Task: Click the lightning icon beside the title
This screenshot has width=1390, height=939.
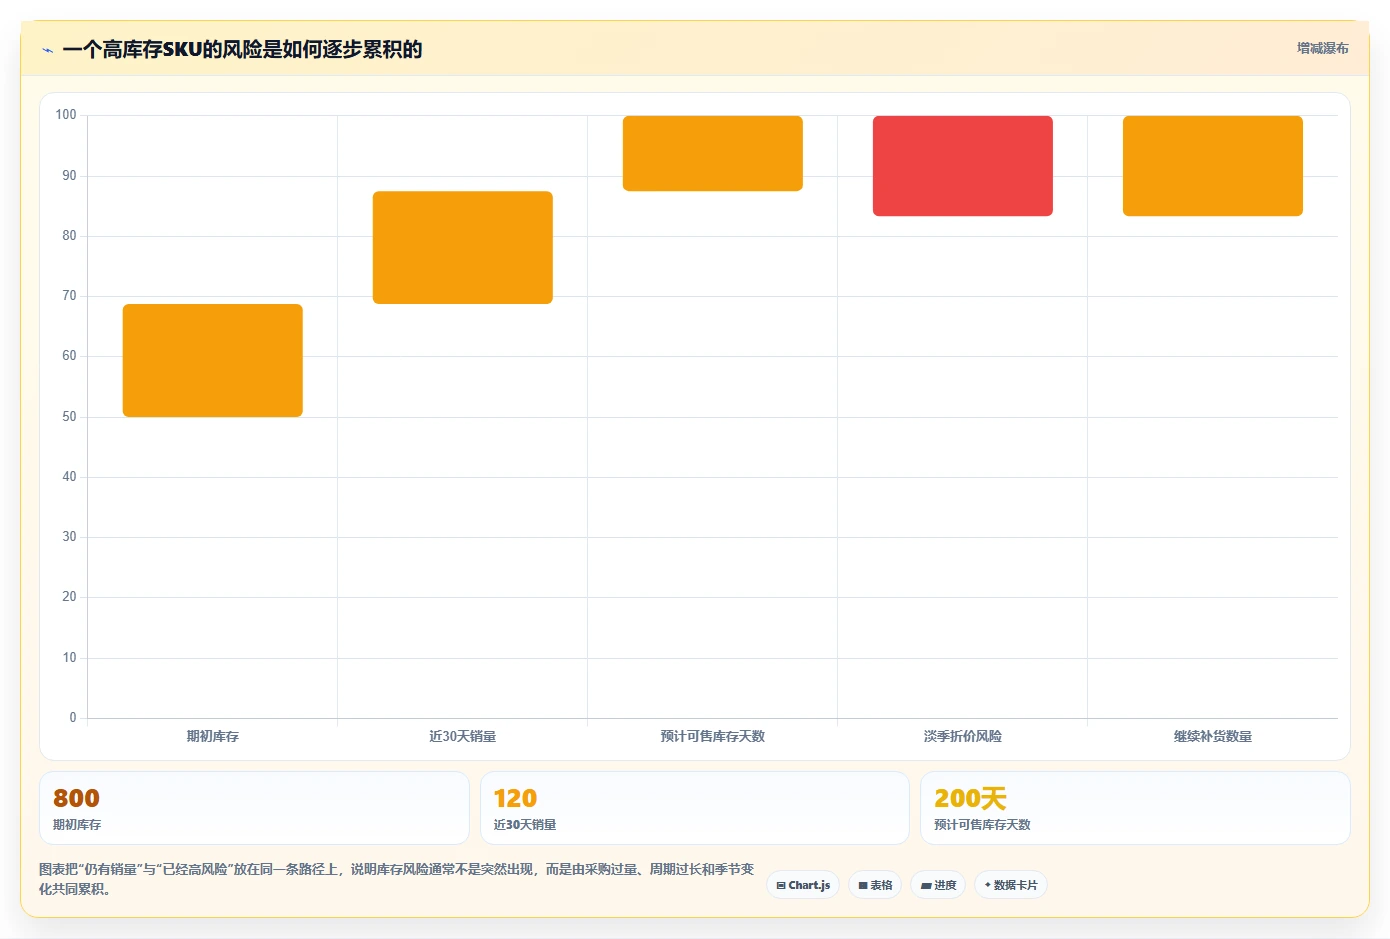Action: click(x=47, y=50)
